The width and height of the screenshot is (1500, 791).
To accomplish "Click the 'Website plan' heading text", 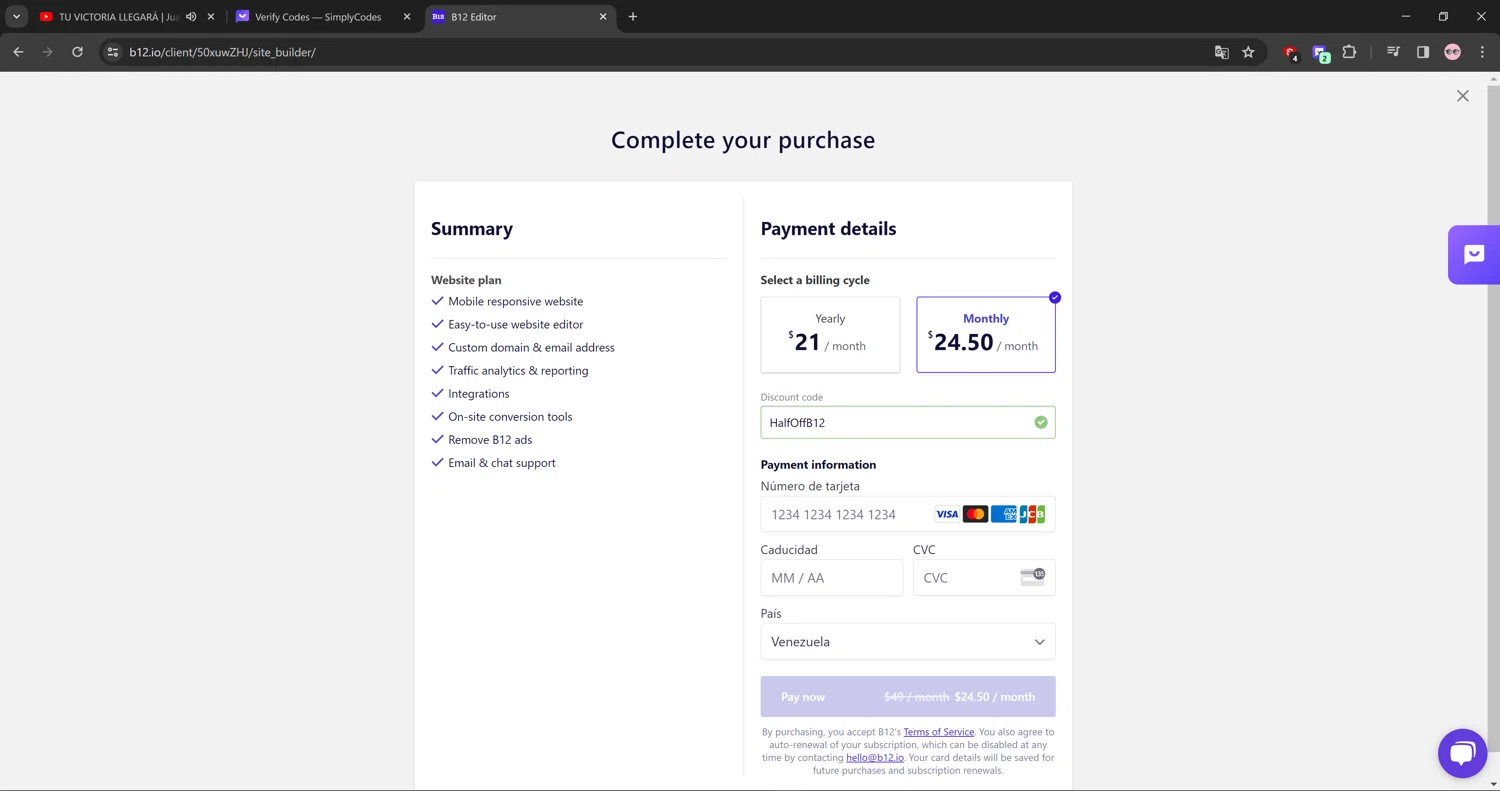I will (466, 280).
